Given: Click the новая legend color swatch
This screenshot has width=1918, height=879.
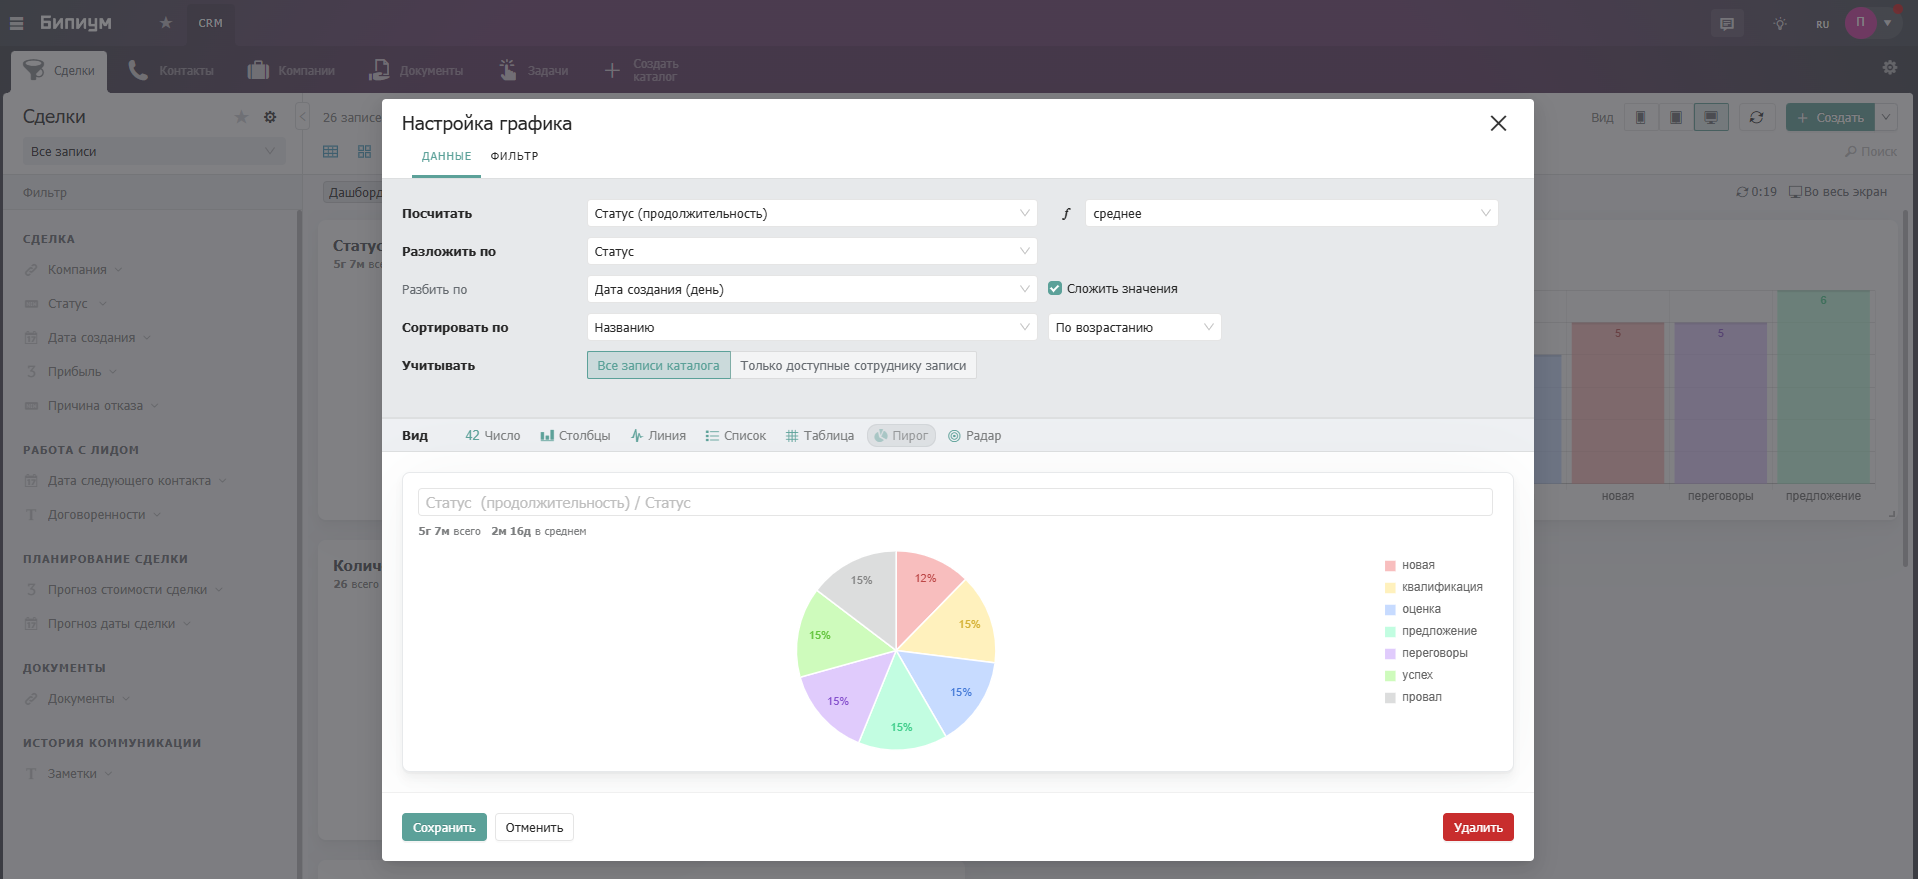Looking at the screenshot, I should pyautogui.click(x=1390, y=566).
